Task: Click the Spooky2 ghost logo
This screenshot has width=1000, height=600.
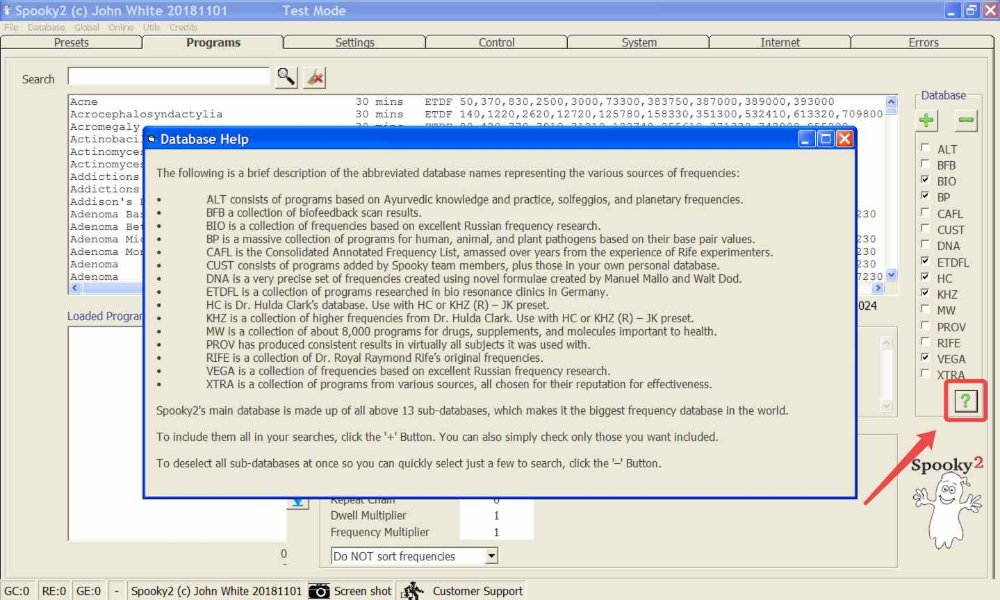Action: point(947,502)
